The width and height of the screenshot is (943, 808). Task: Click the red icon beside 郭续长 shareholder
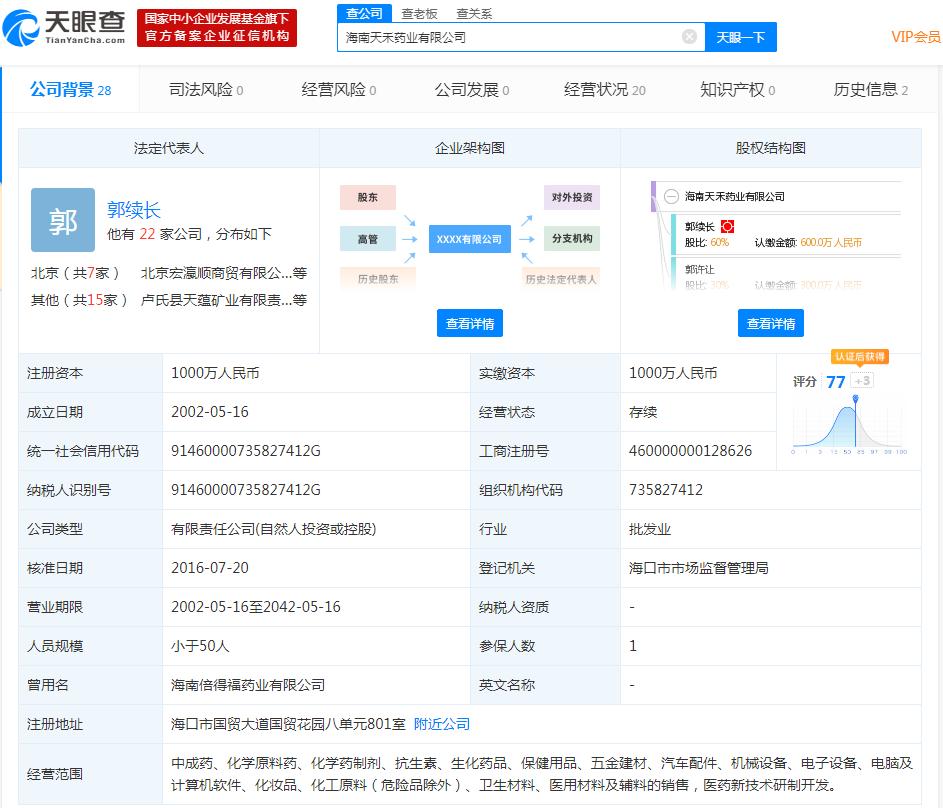(727, 227)
